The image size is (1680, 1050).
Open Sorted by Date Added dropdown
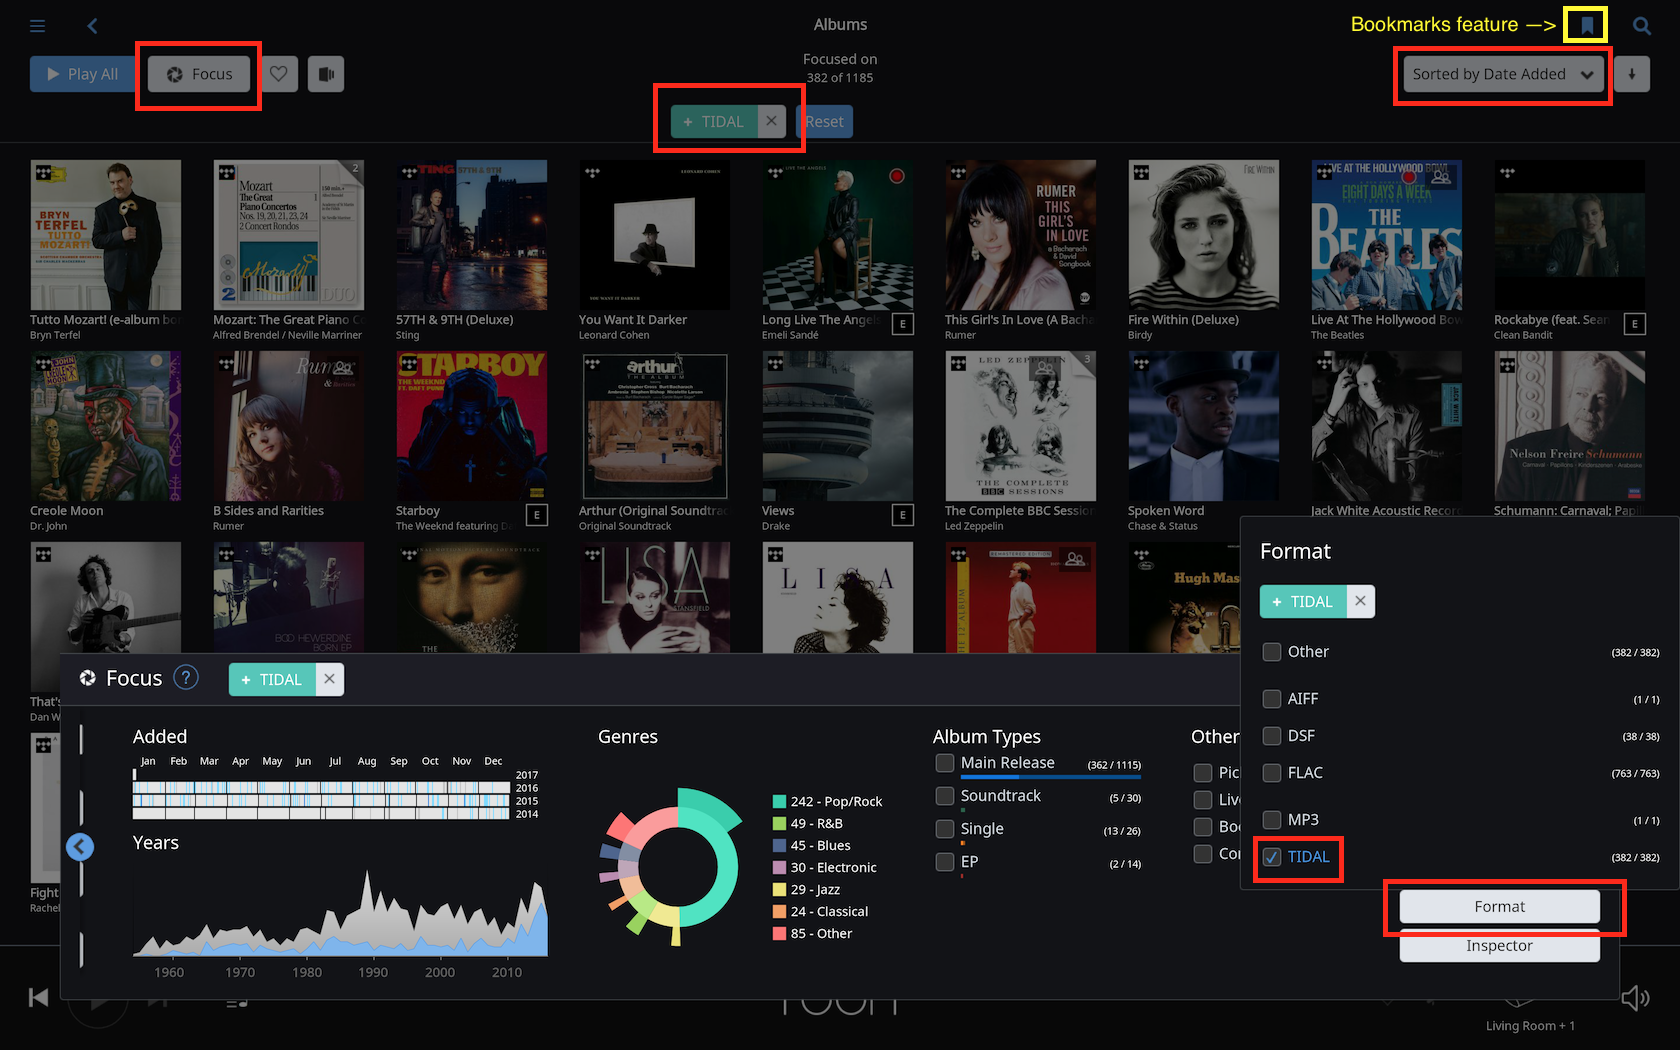click(x=1503, y=74)
